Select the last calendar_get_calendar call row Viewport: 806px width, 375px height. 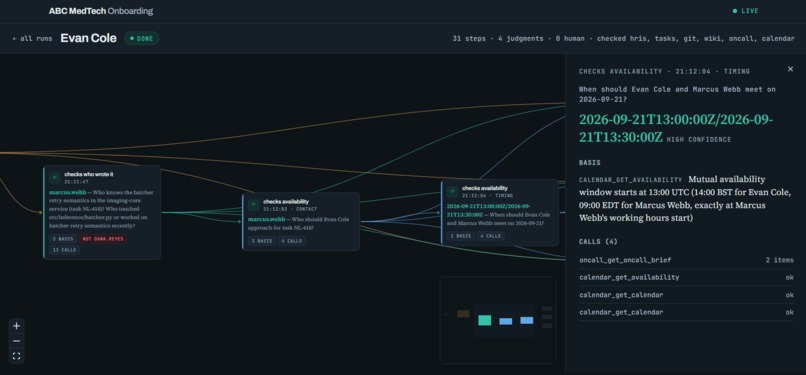pyautogui.click(x=686, y=312)
